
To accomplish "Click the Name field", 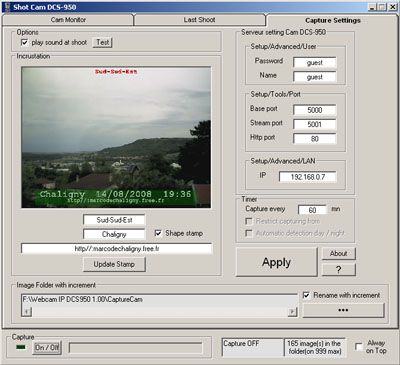I will click(x=315, y=77).
